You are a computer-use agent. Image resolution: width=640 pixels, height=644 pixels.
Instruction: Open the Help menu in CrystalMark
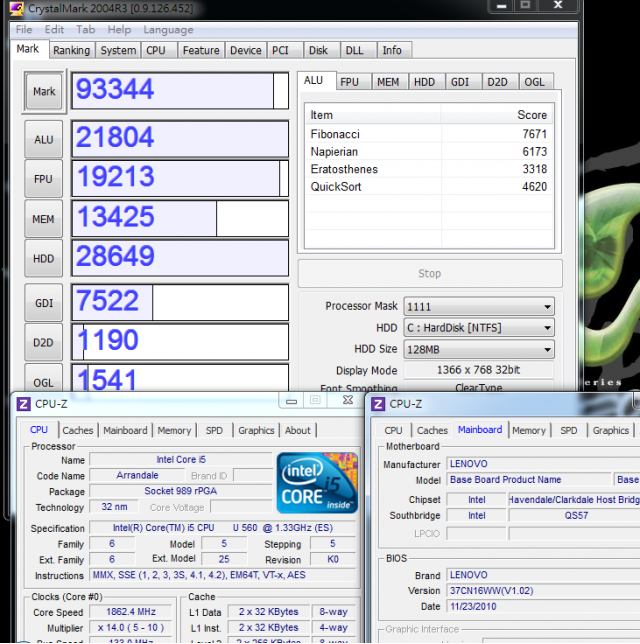119,30
